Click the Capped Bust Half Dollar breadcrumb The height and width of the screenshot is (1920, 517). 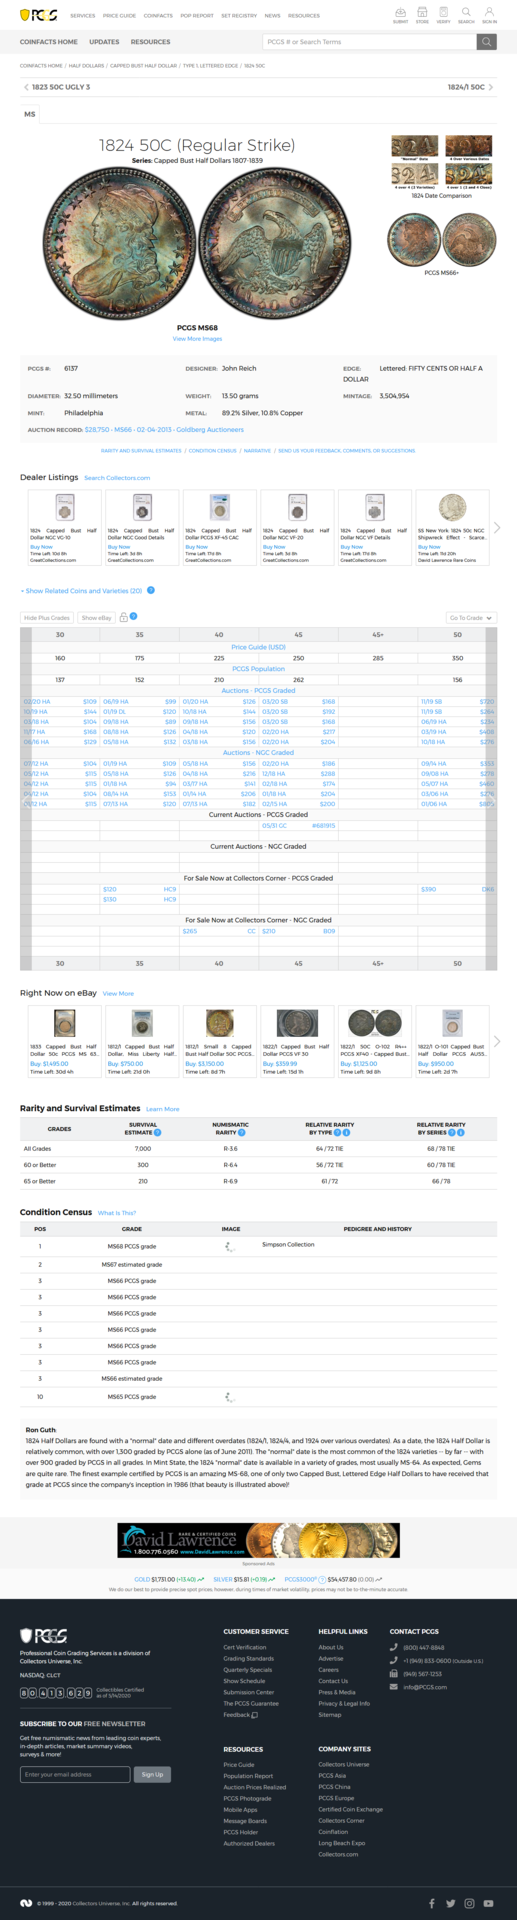point(143,65)
